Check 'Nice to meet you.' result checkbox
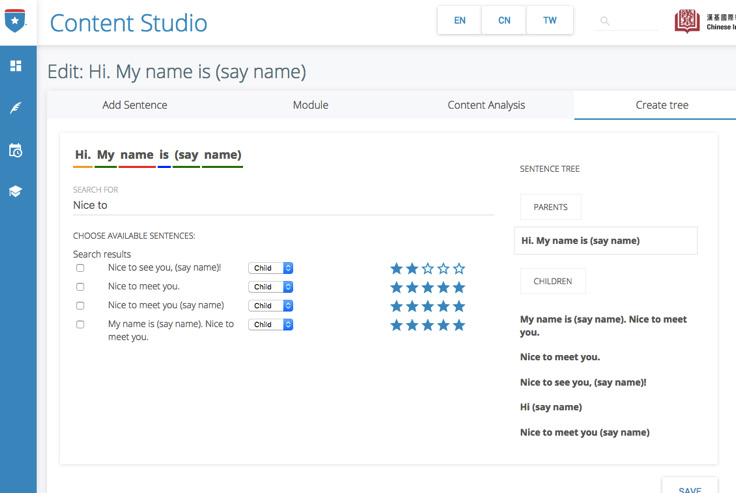Viewport: 736px width, 493px height. tap(80, 287)
